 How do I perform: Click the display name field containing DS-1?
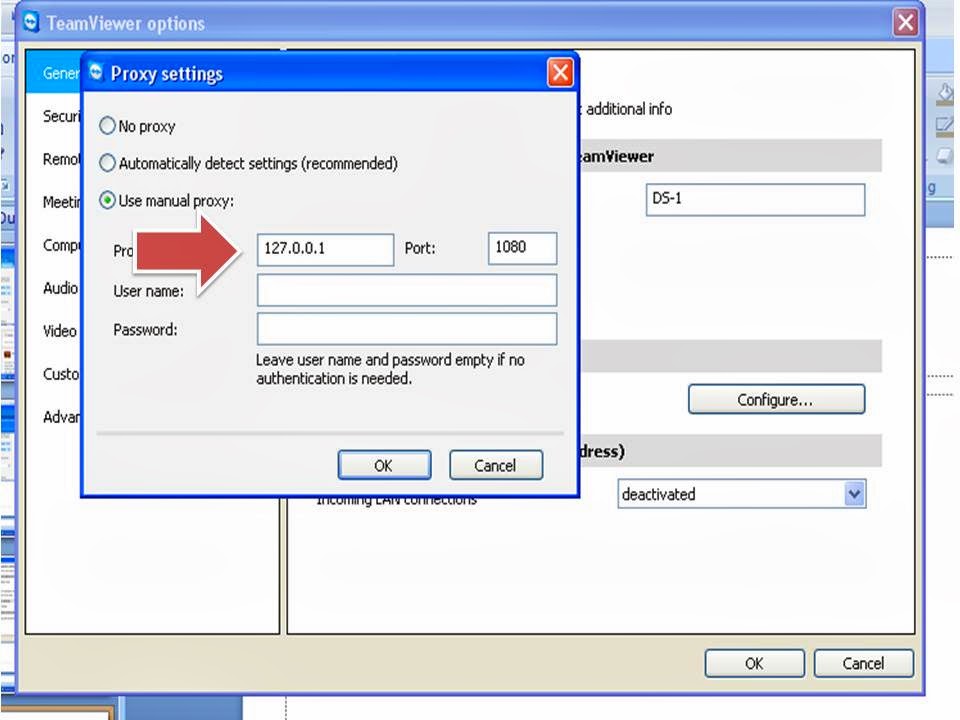point(755,200)
